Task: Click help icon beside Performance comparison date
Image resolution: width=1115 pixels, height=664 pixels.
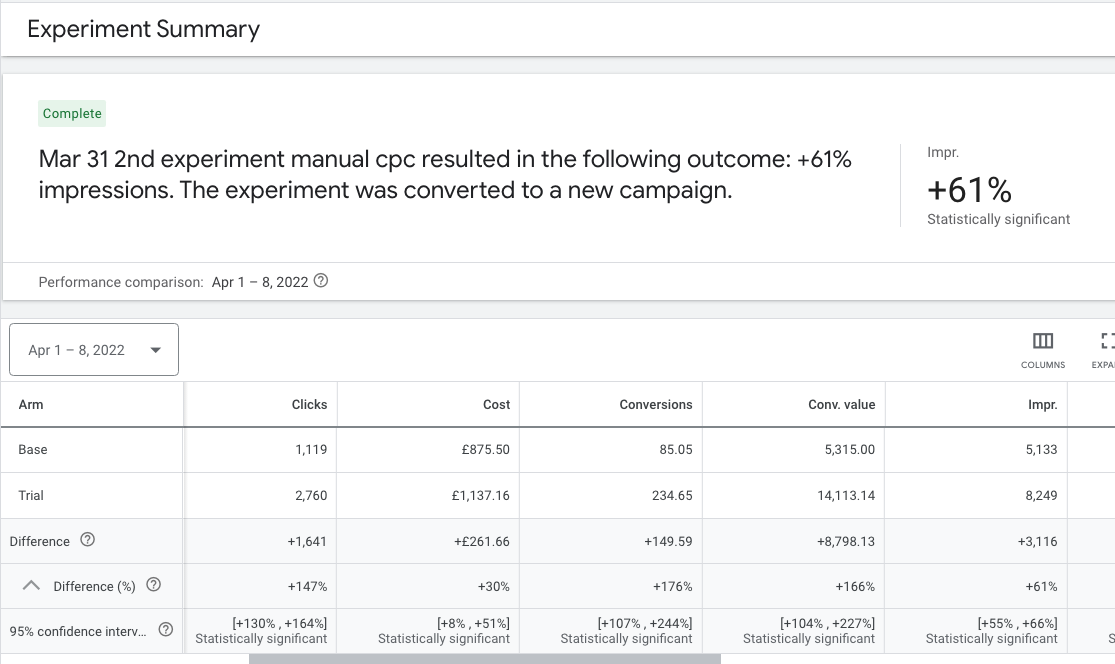Action: (321, 281)
